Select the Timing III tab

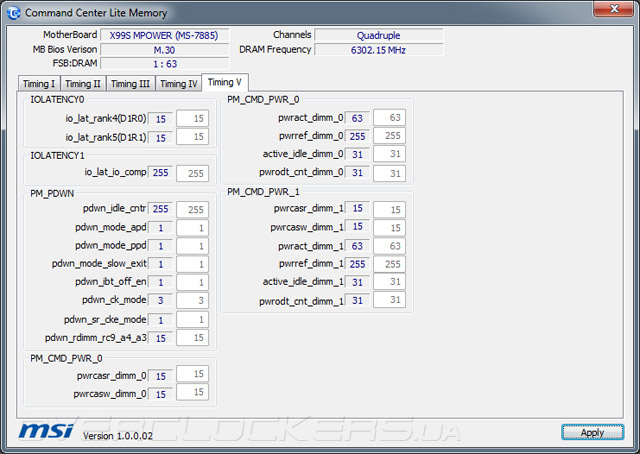131,84
